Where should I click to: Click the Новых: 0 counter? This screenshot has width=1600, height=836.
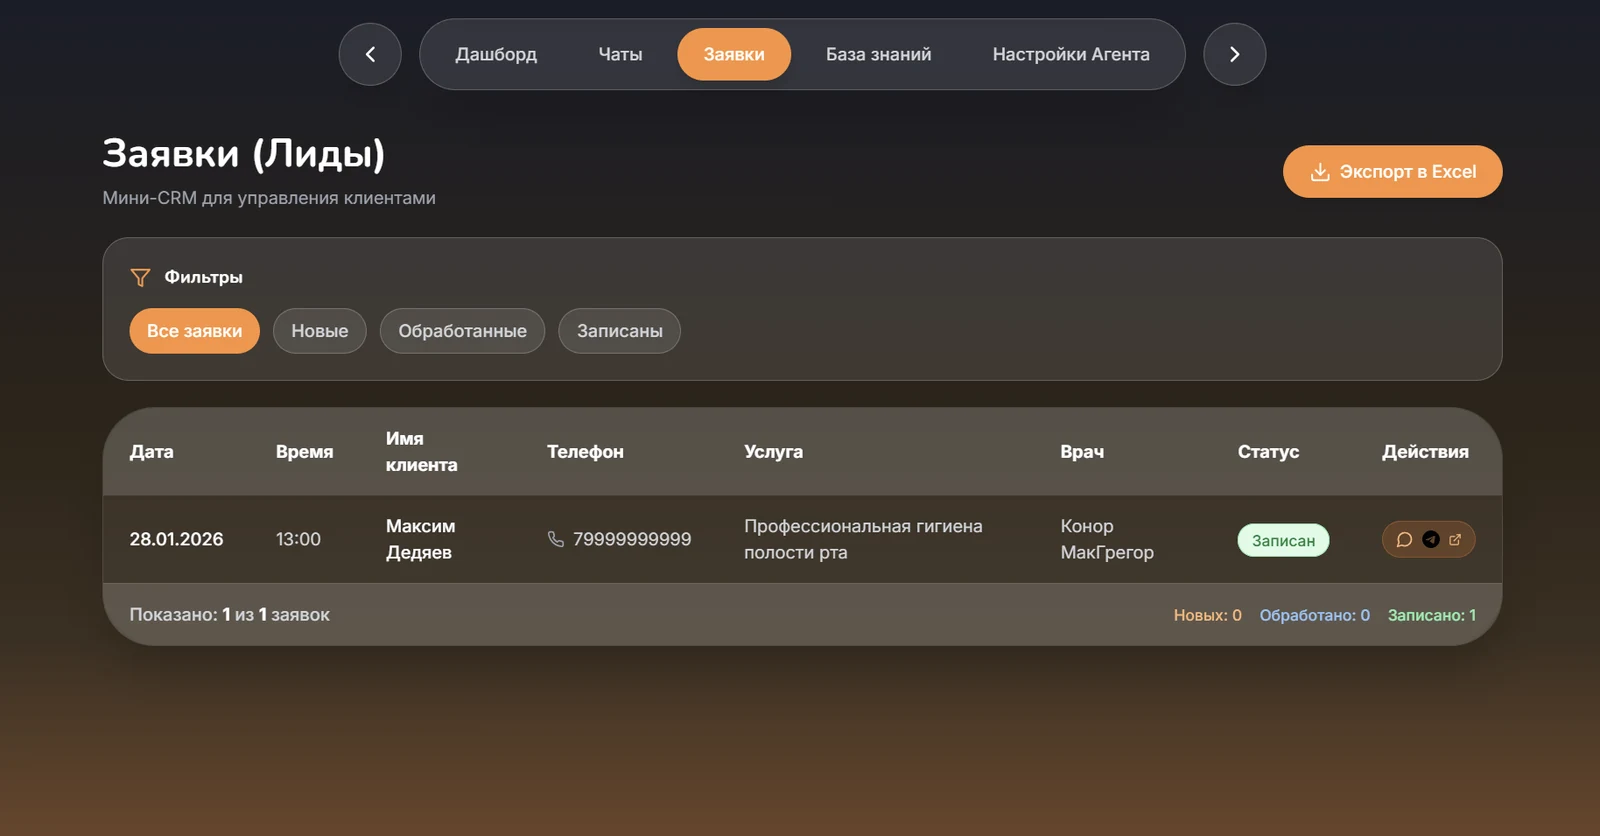click(1207, 615)
